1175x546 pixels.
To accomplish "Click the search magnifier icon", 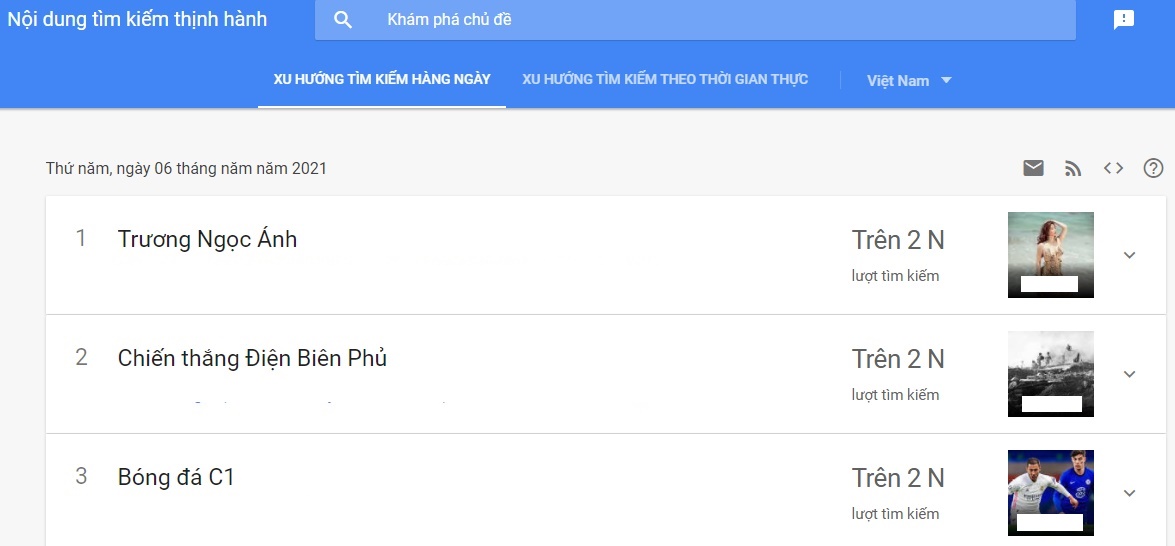I will click(343, 20).
